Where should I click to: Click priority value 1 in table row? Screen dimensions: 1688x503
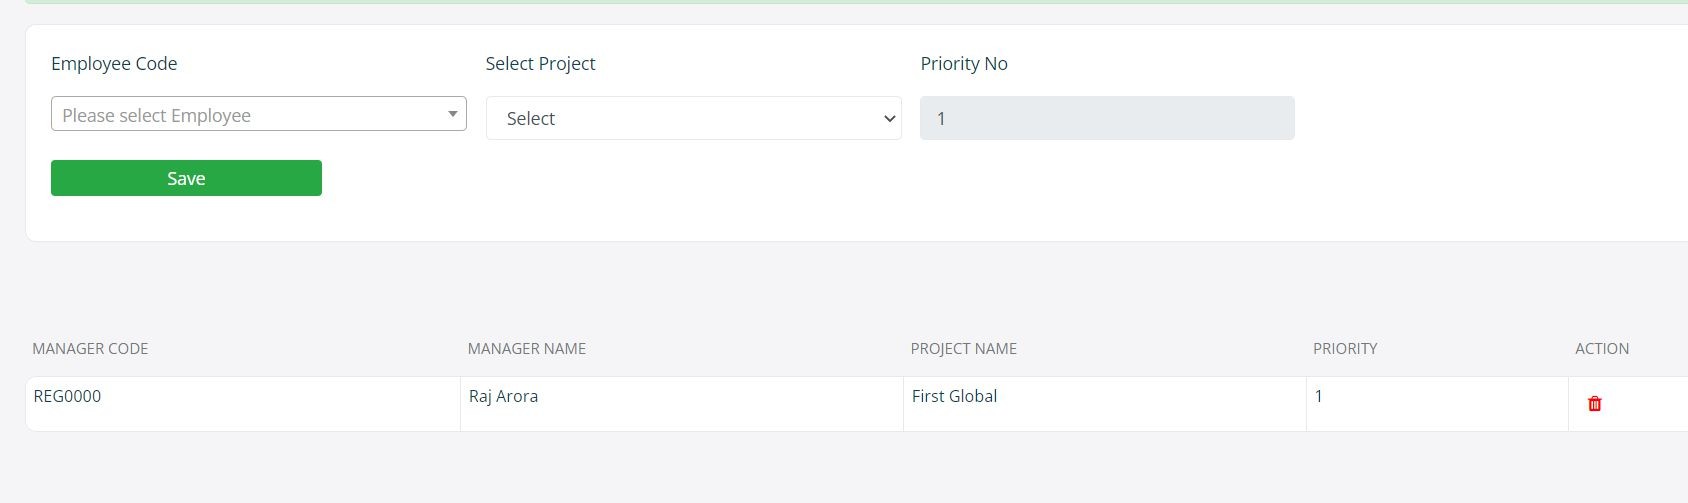[x=1319, y=396]
